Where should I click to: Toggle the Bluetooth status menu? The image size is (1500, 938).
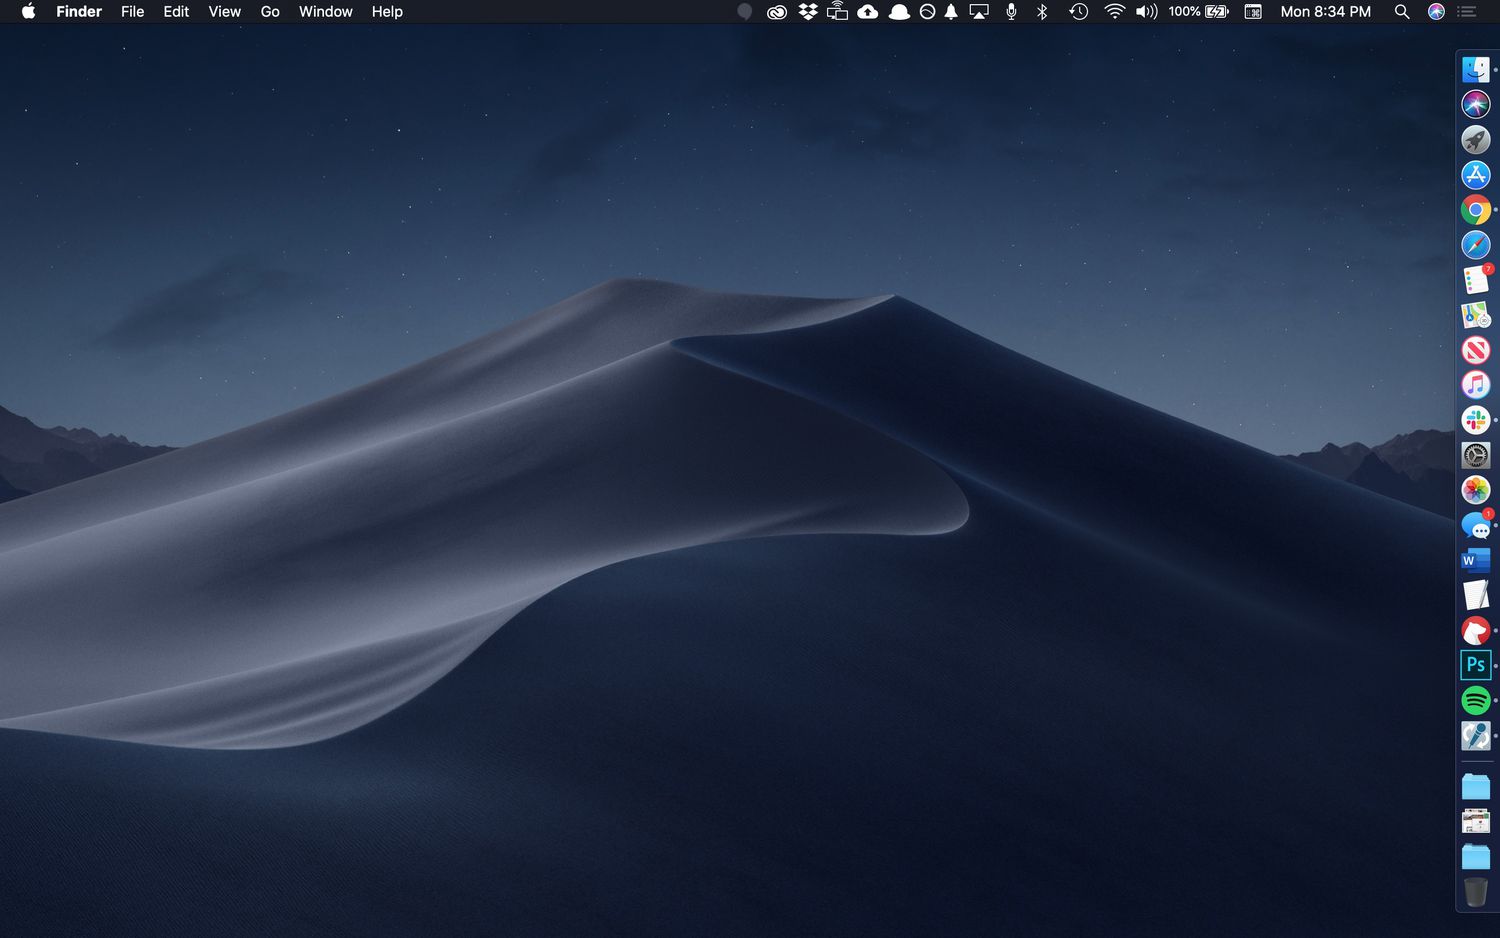click(1042, 12)
